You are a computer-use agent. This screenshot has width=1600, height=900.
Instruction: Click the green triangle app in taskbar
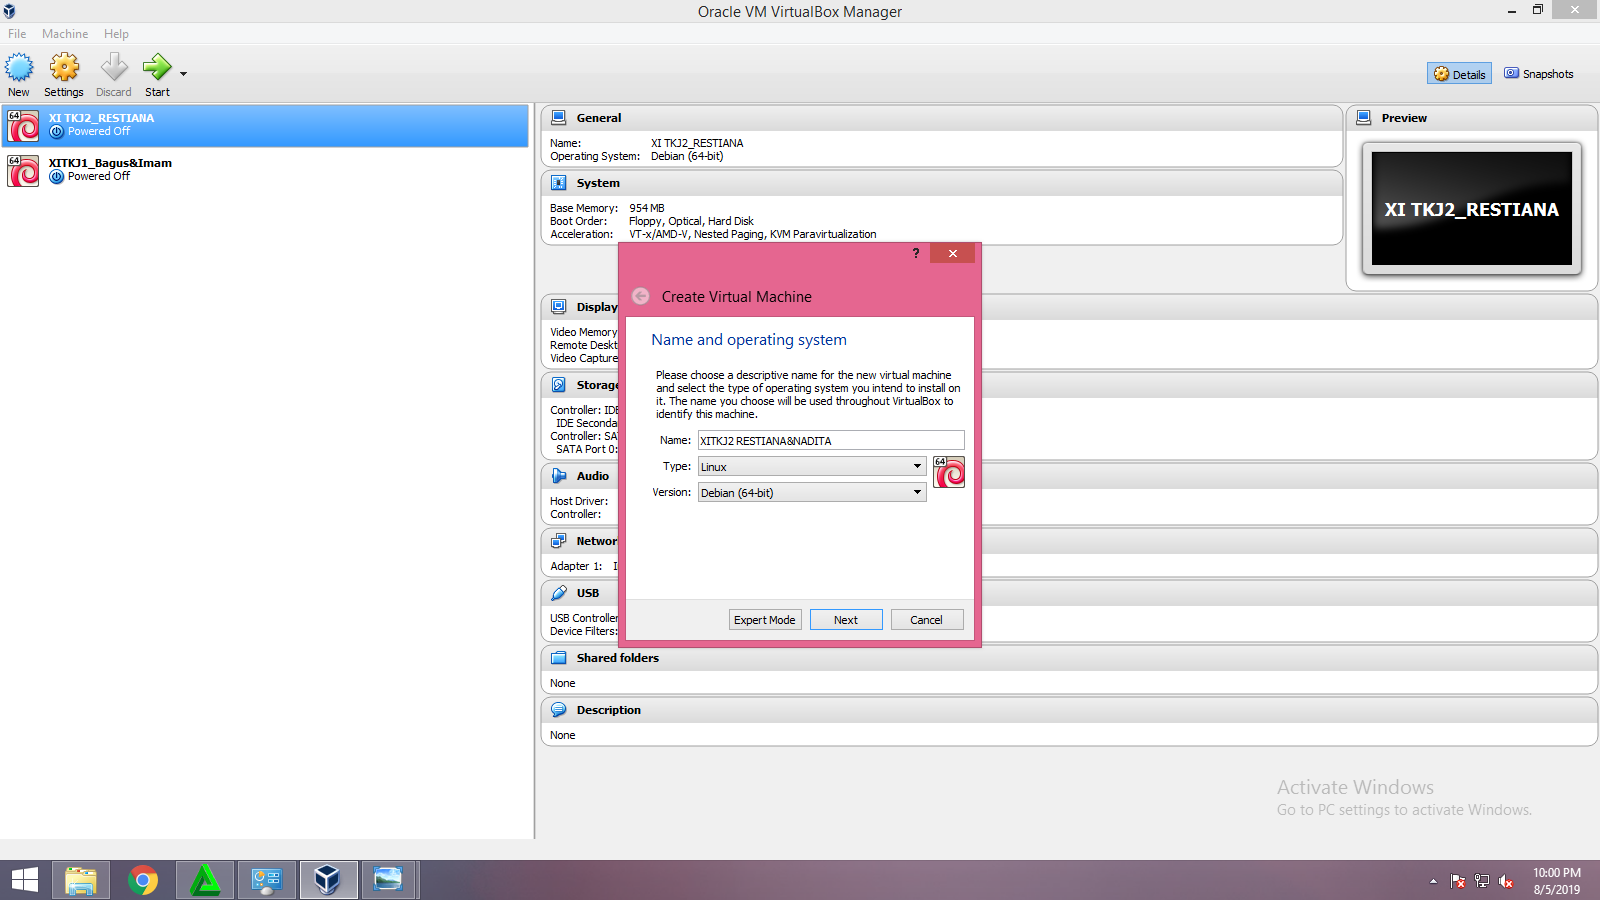[205, 880]
